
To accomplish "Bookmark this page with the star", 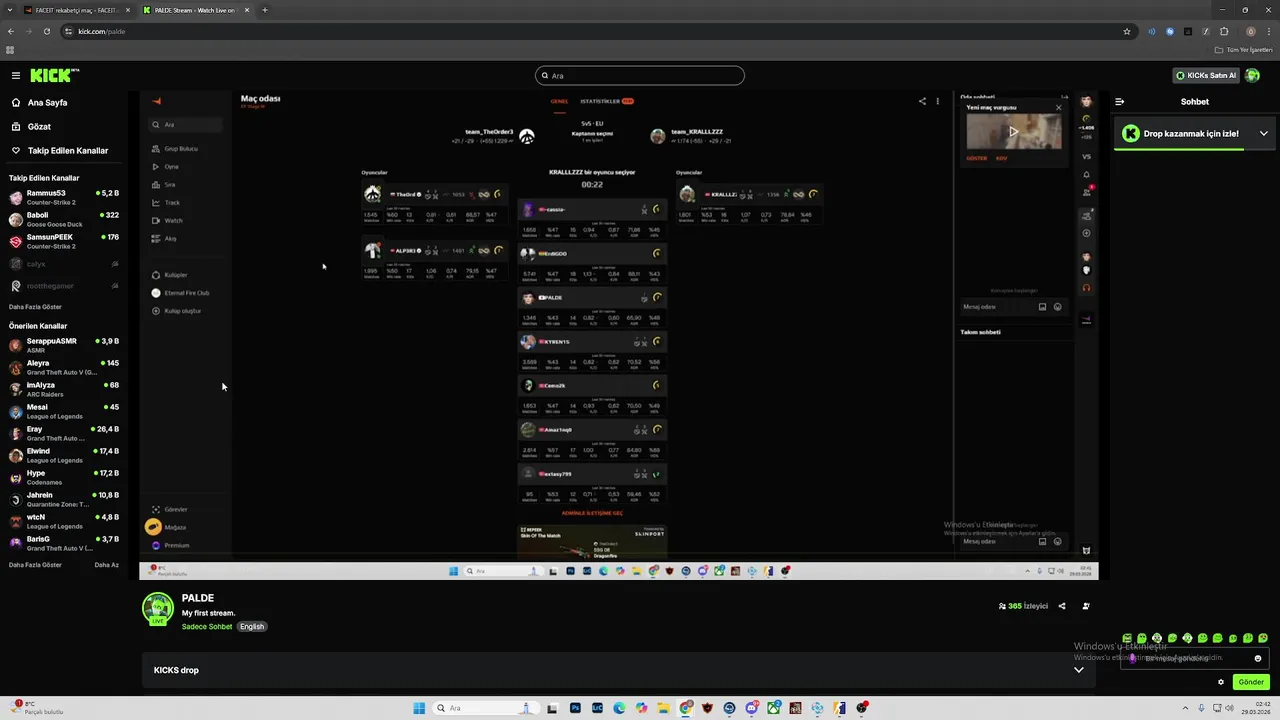I will tap(1127, 31).
